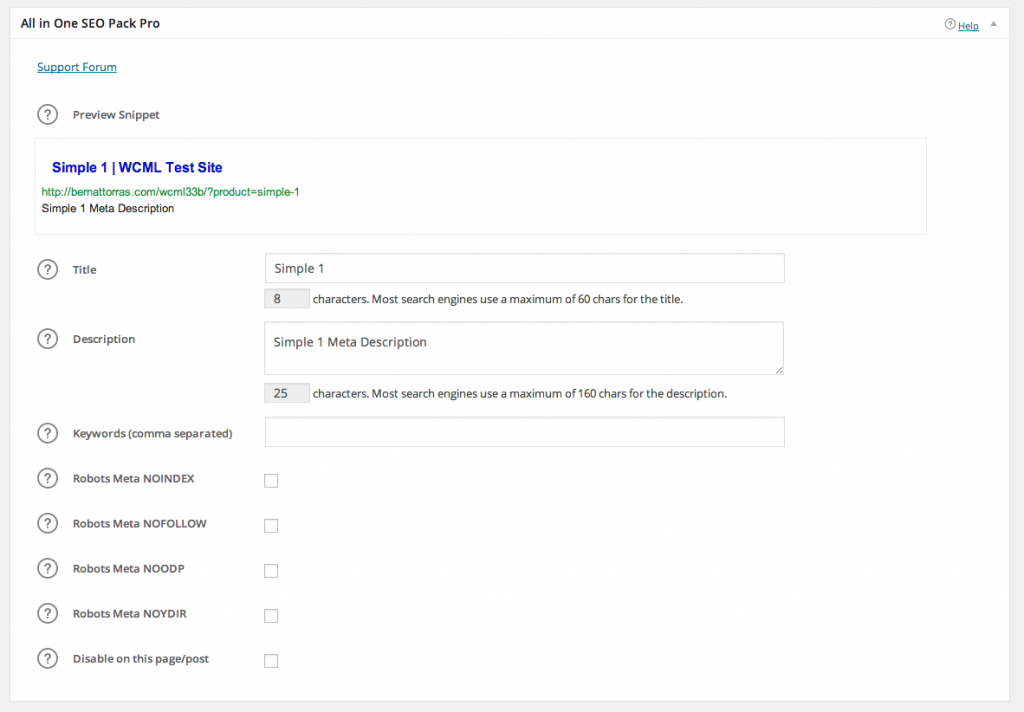
Task: Click the help icon for Robots Meta NOODP
Action: pyautogui.click(x=47, y=568)
